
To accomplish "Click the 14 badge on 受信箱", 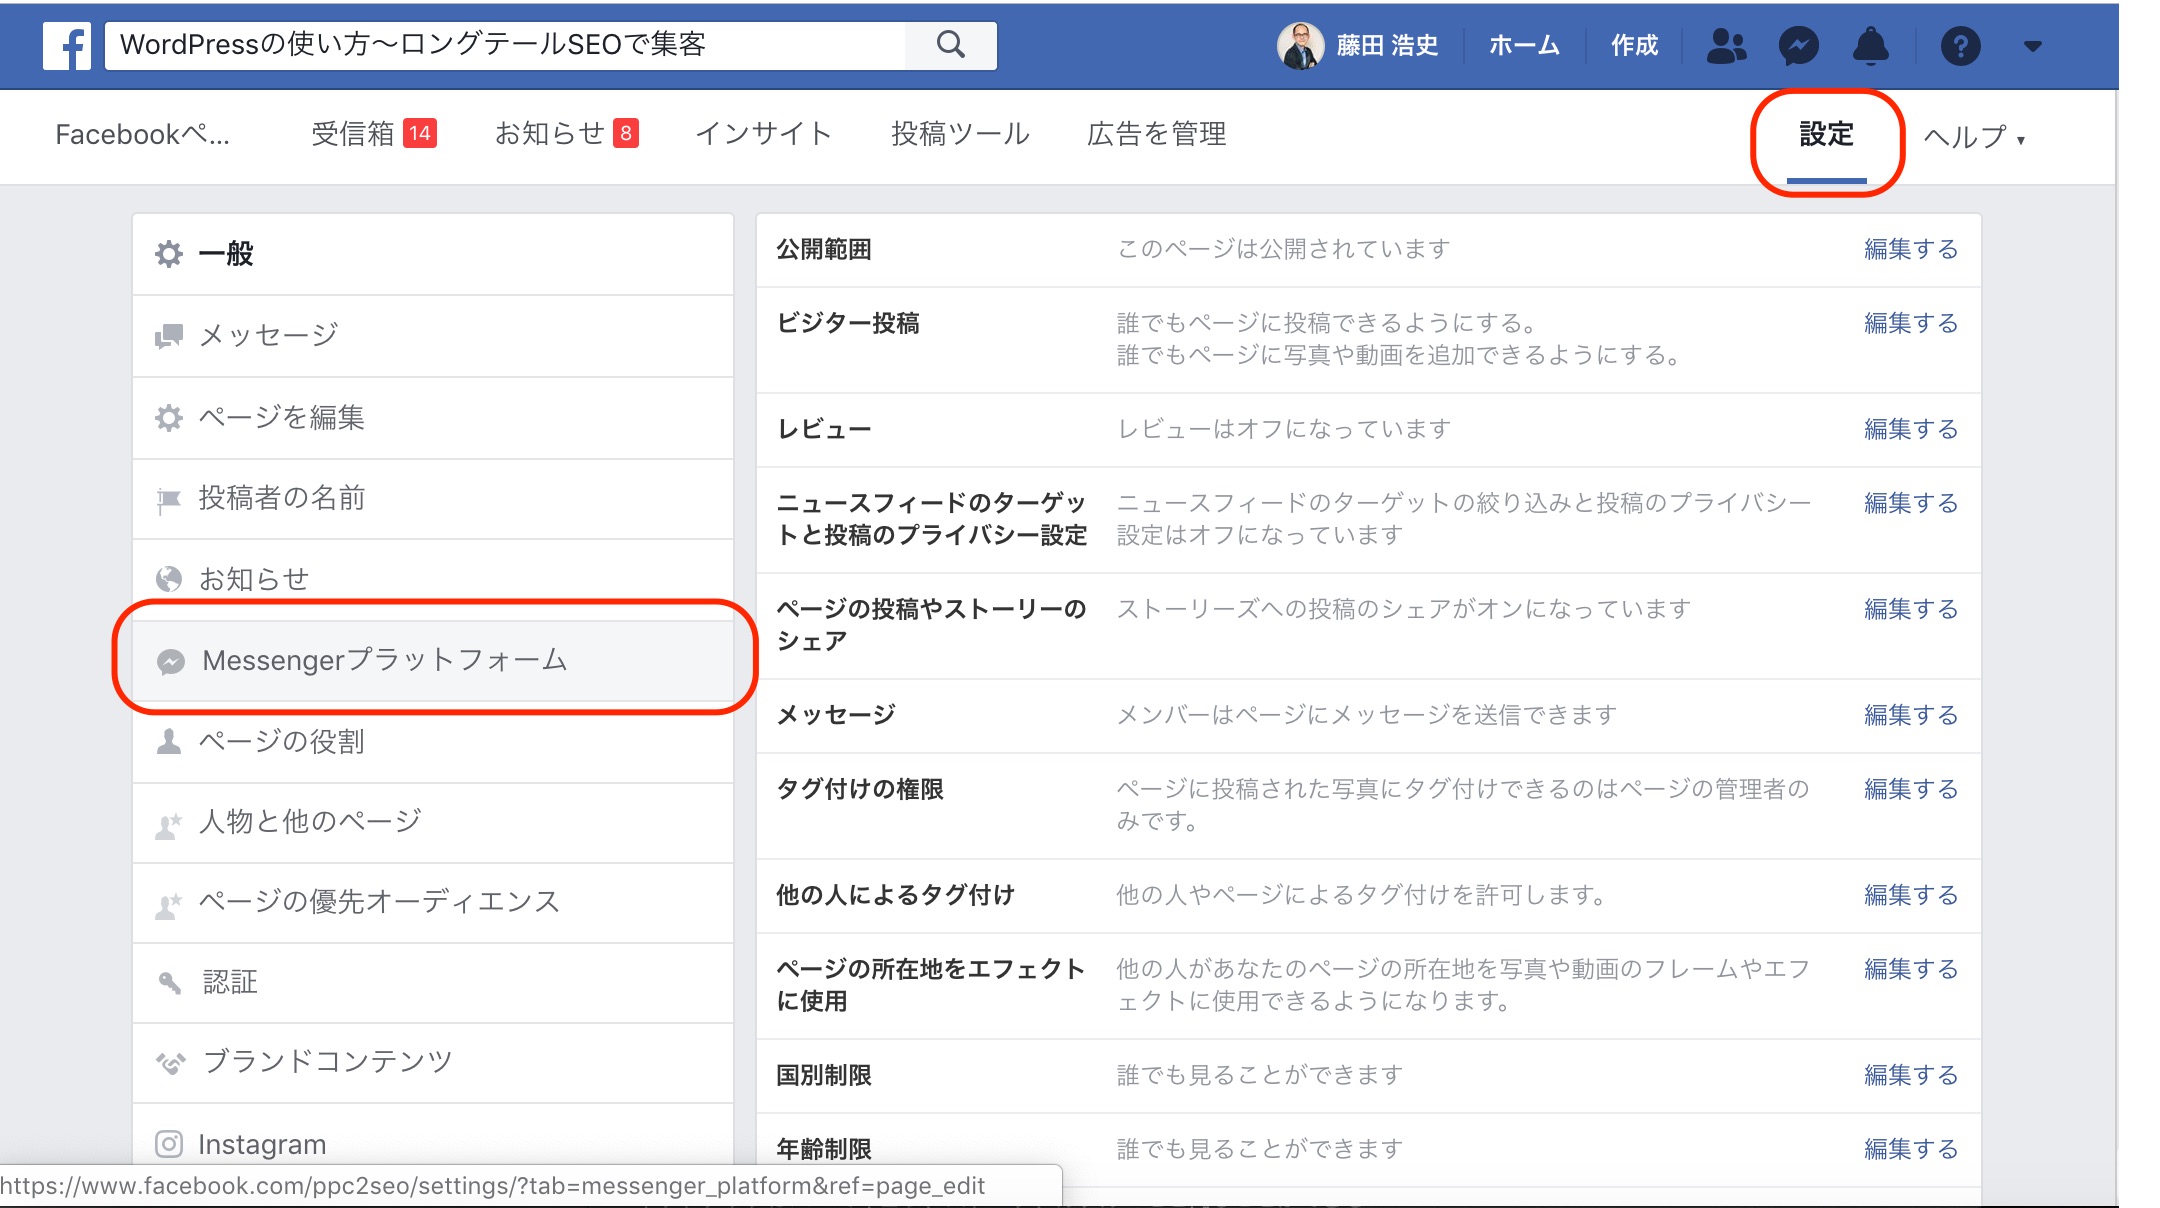I will click(x=420, y=133).
